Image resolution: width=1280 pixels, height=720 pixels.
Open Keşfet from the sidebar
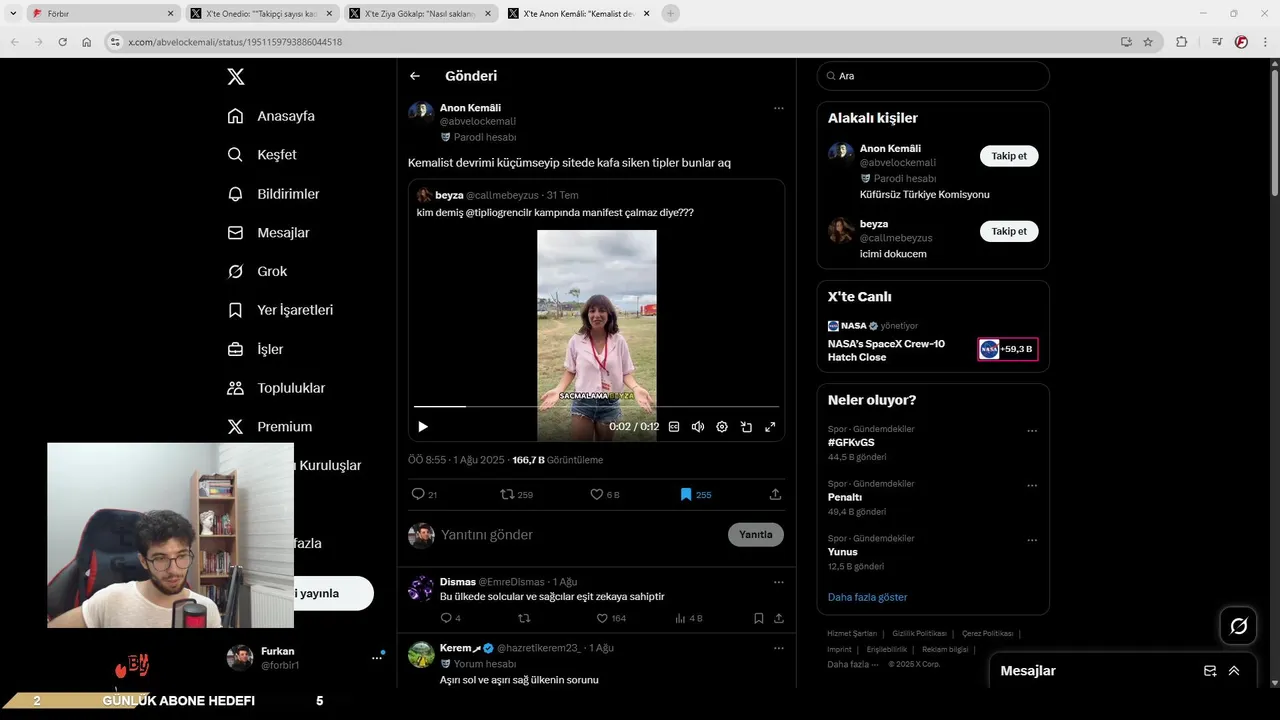point(262,155)
